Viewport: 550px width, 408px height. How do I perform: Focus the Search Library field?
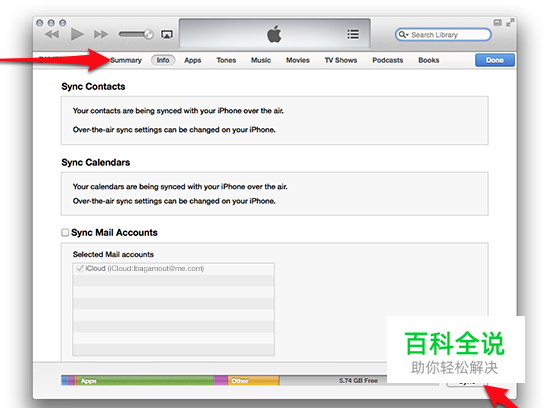point(443,35)
